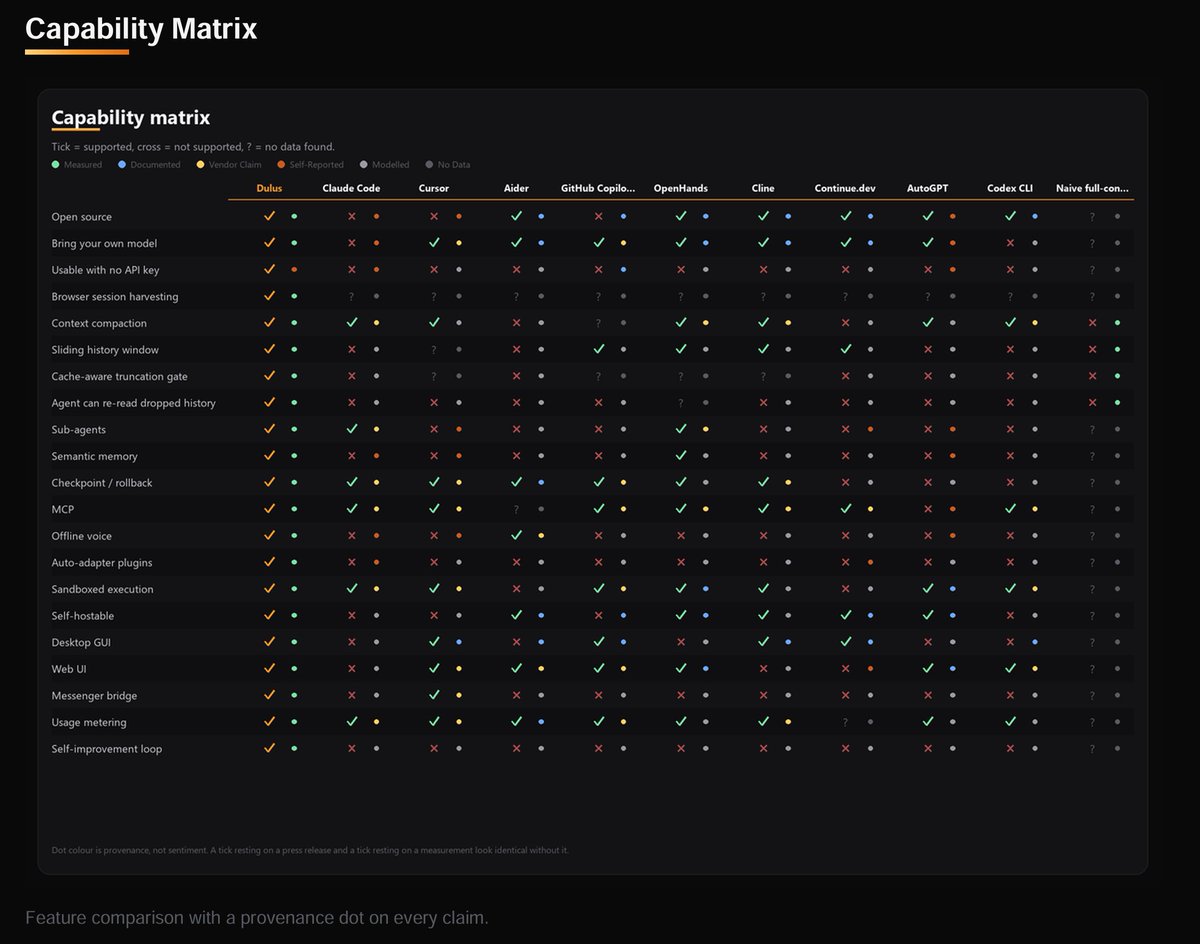Click the Feature comparison caption text
1200x944 pixels.
pos(257,918)
